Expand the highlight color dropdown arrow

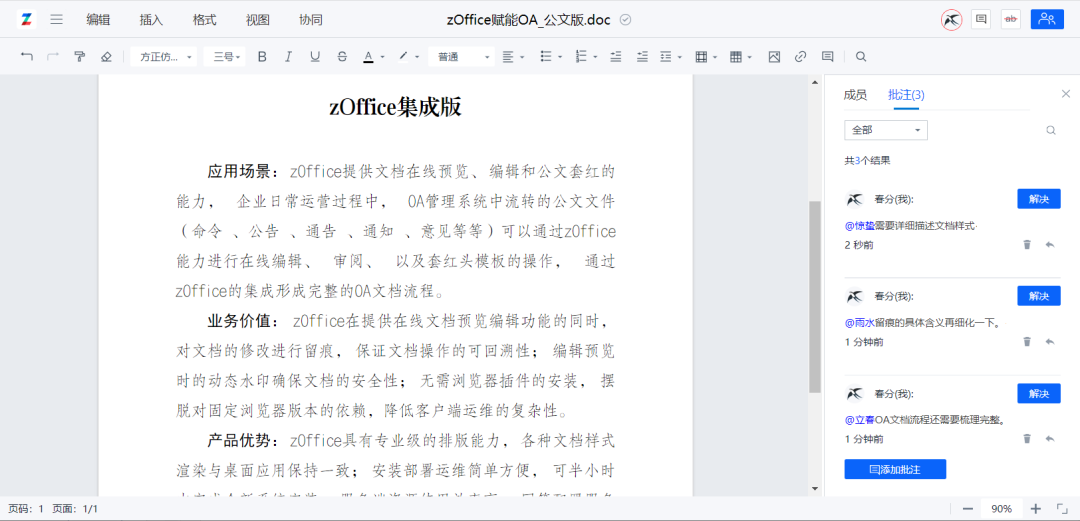[x=417, y=57]
